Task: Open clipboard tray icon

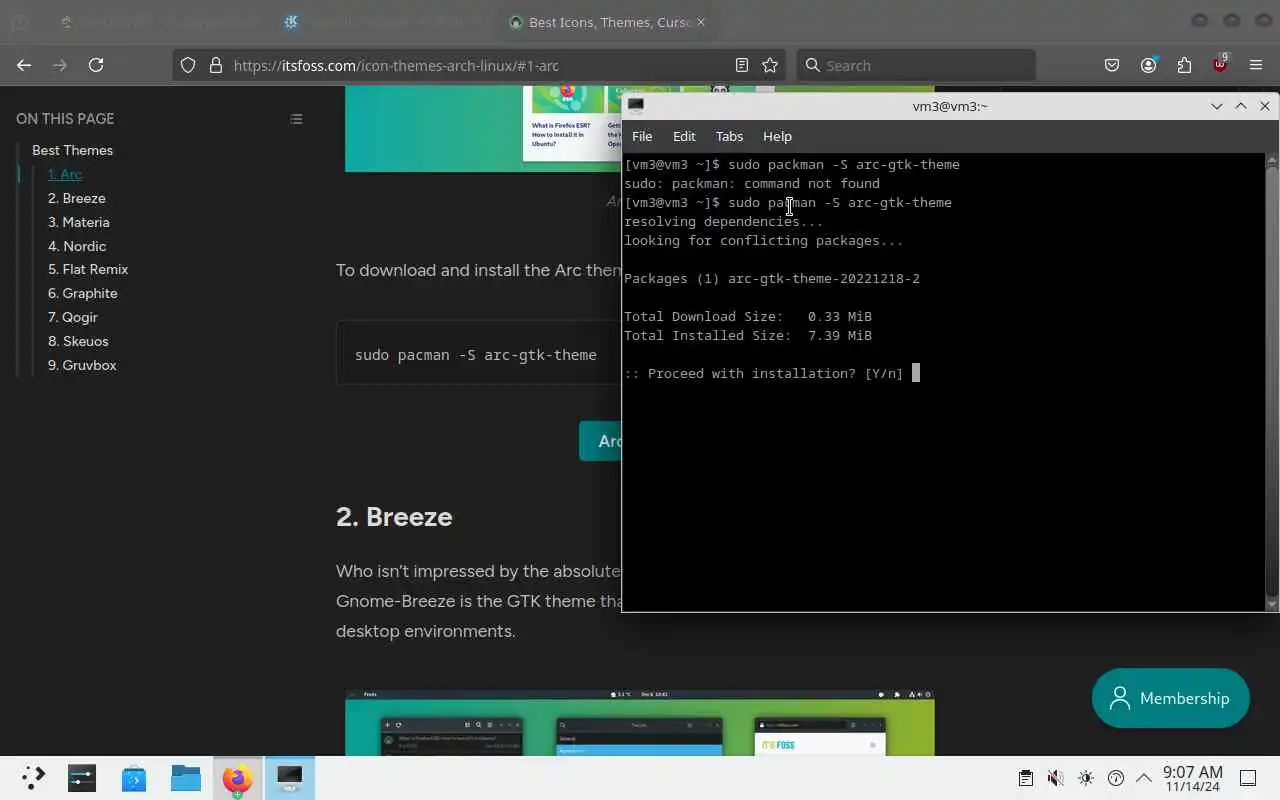Action: (1025, 778)
